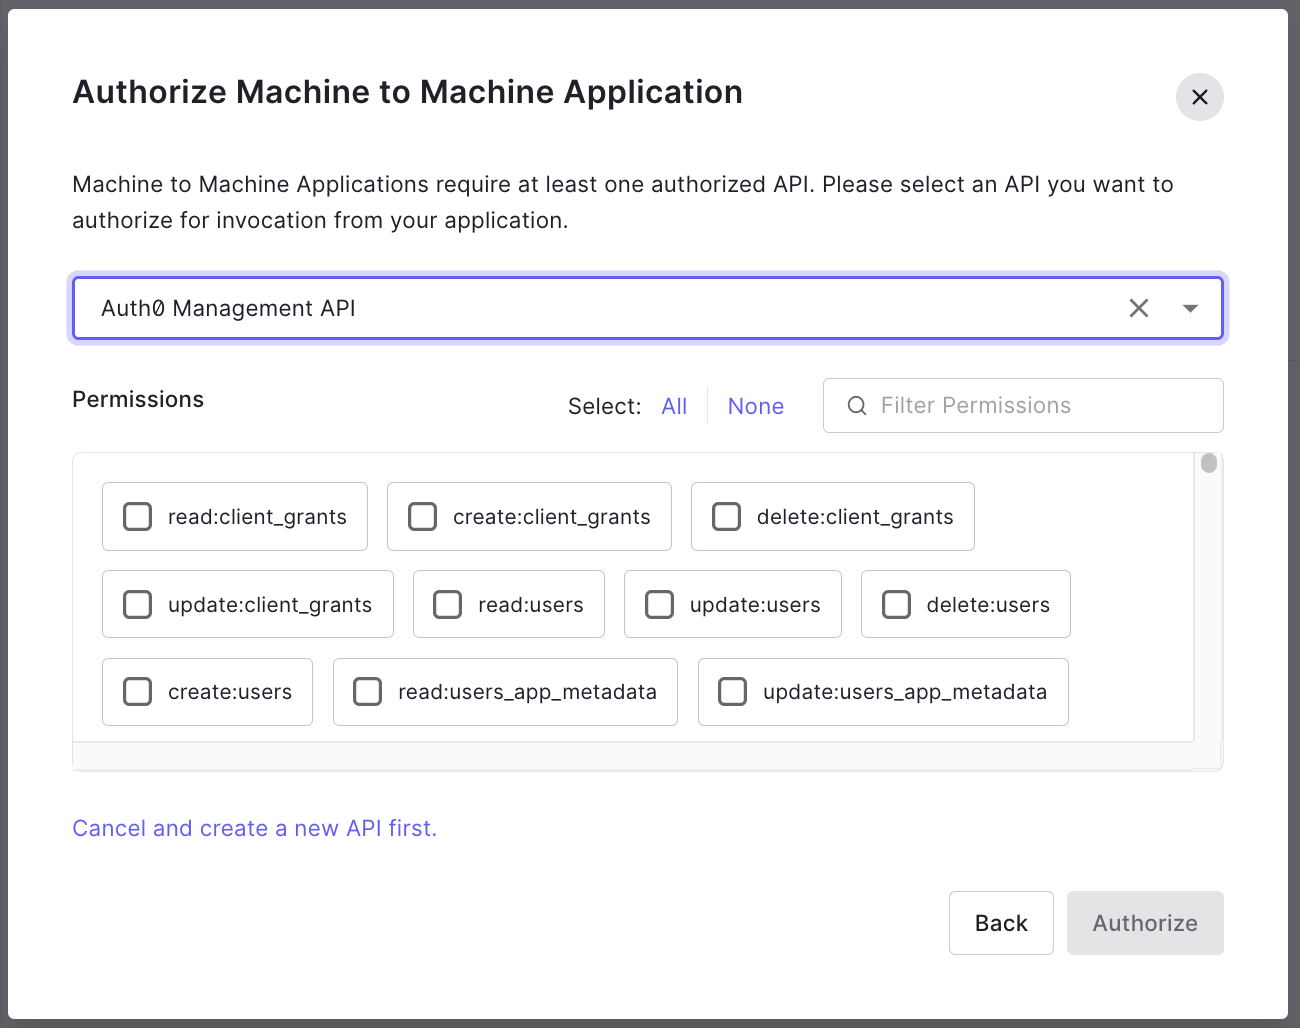Image resolution: width=1300 pixels, height=1028 pixels.
Task: Check update:client_grants permission
Action: click(x=137, y=604)
